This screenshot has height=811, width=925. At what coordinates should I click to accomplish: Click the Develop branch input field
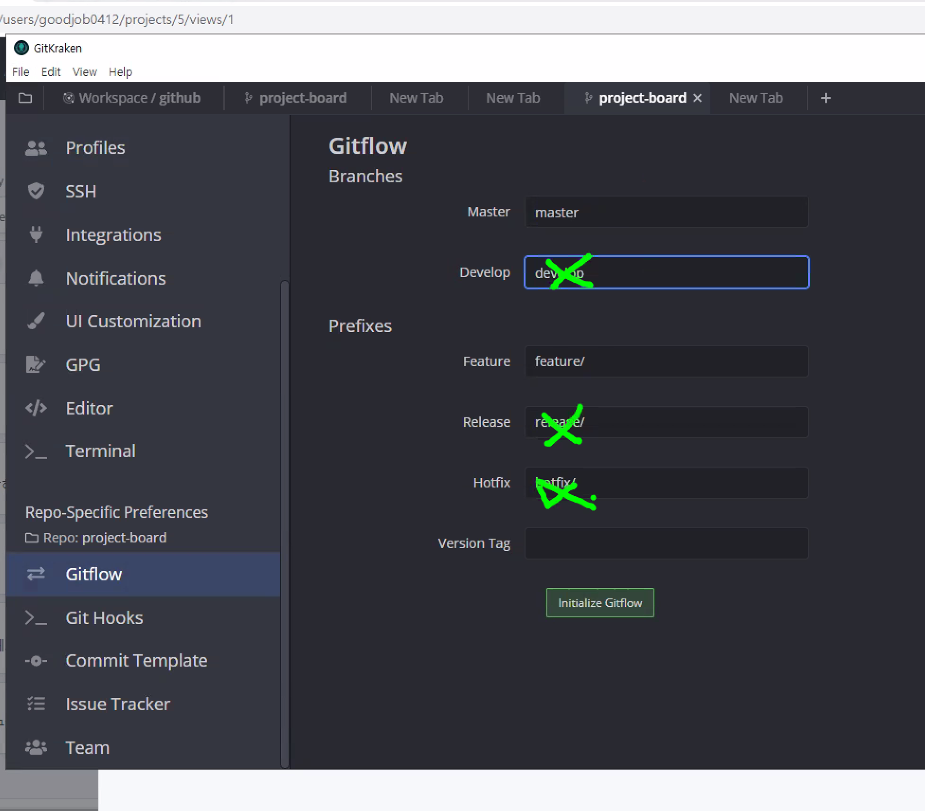(x=667, y=272)
